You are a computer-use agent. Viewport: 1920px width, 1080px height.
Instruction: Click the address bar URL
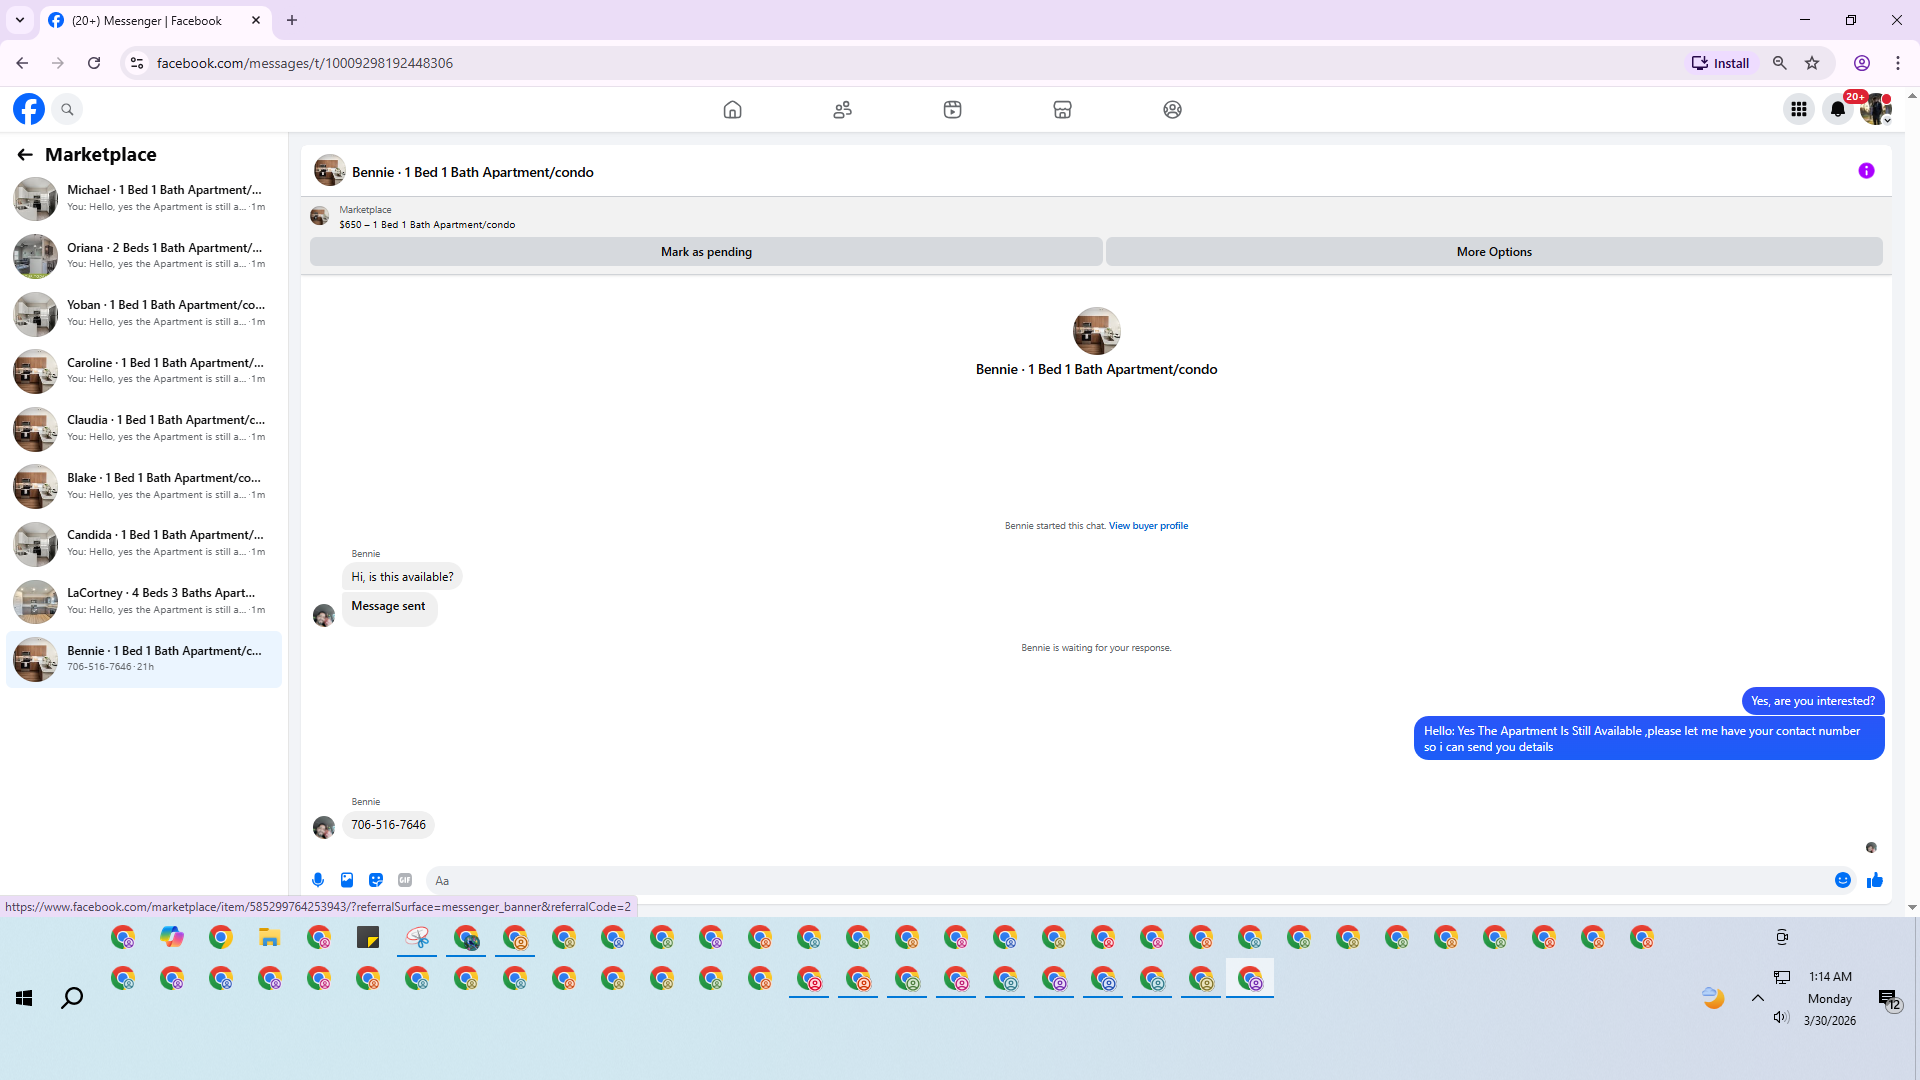point(305,63)
